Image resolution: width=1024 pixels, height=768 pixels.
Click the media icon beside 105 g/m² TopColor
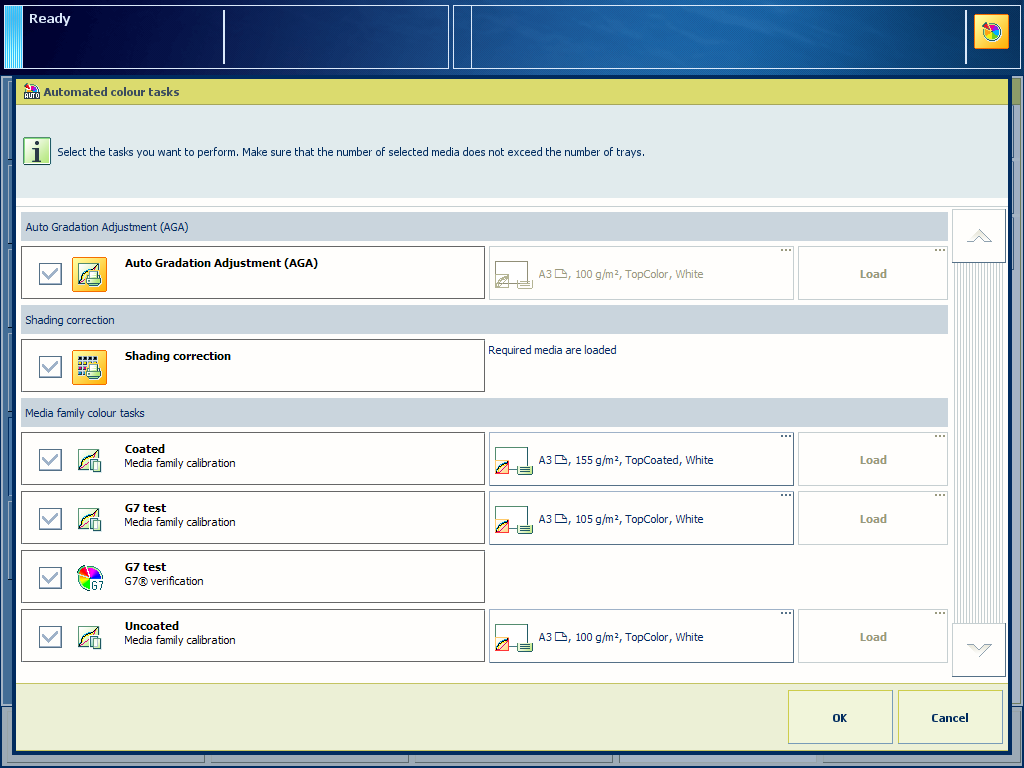pos(513,519)
